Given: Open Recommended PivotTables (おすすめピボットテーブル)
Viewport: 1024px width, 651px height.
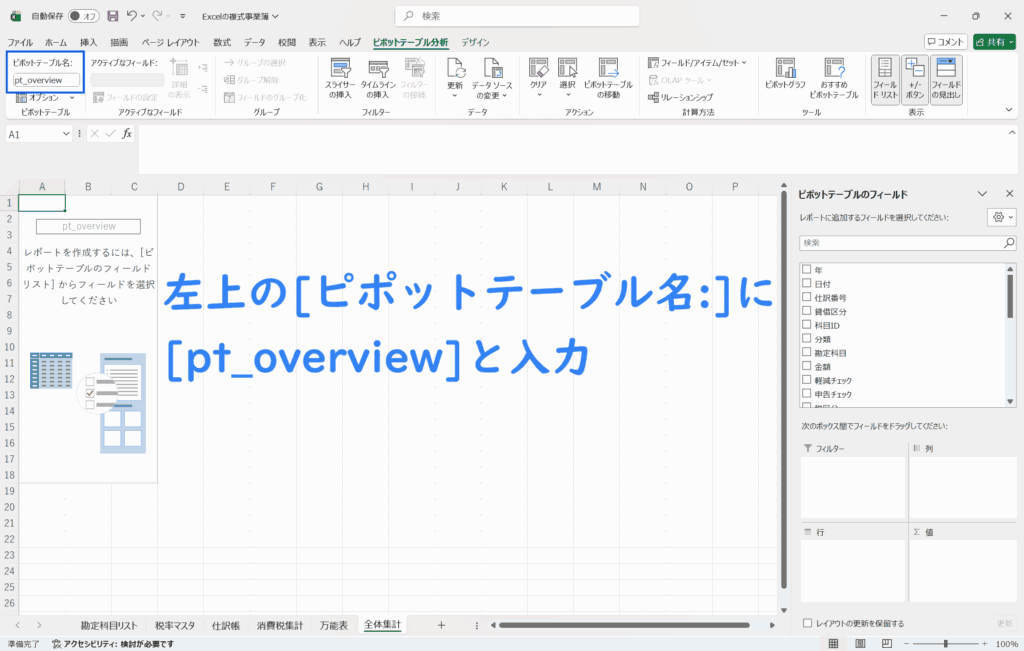Looking at the screenshot, I should (834, 69).
